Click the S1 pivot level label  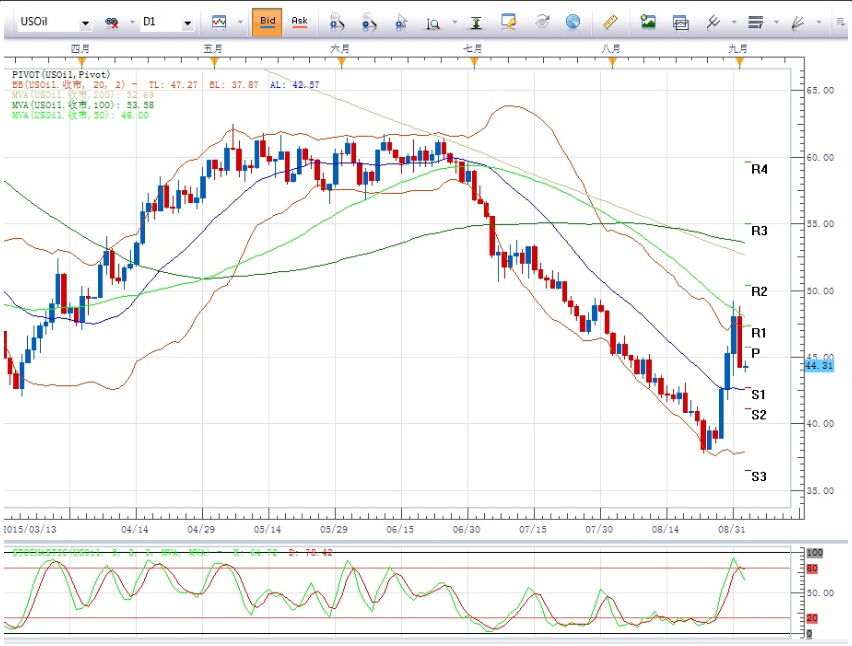point(758,394)
